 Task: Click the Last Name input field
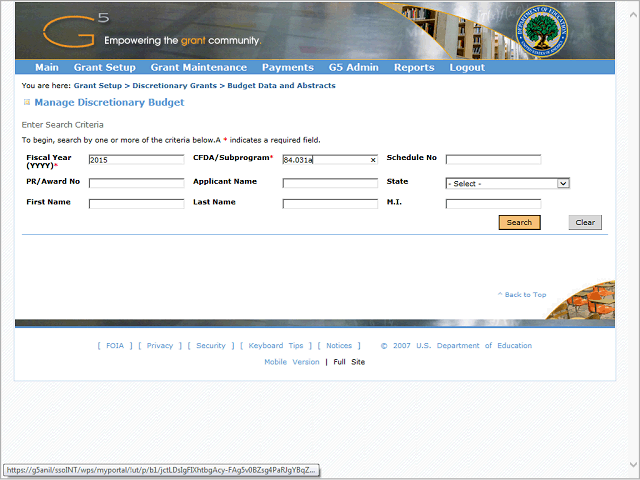[x=330, y=204]
